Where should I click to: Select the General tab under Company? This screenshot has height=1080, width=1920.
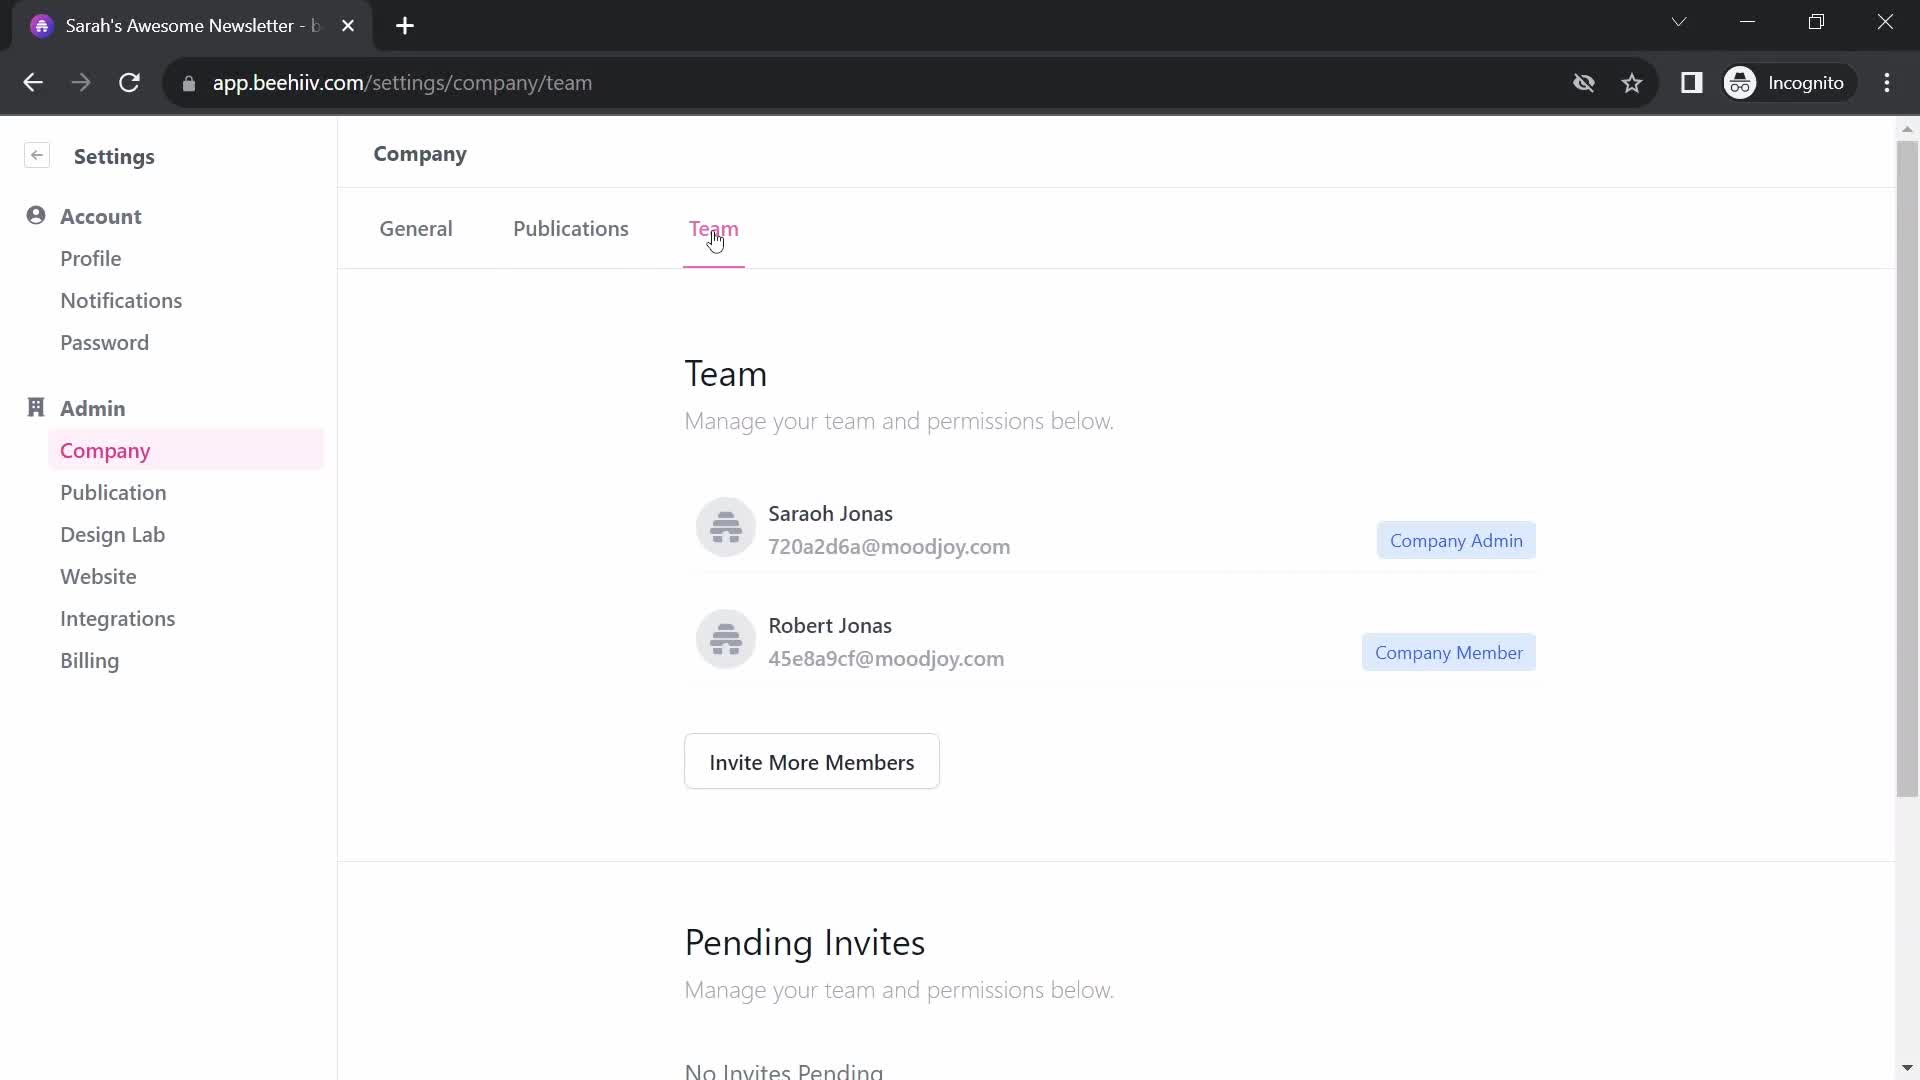coord(417,228)
